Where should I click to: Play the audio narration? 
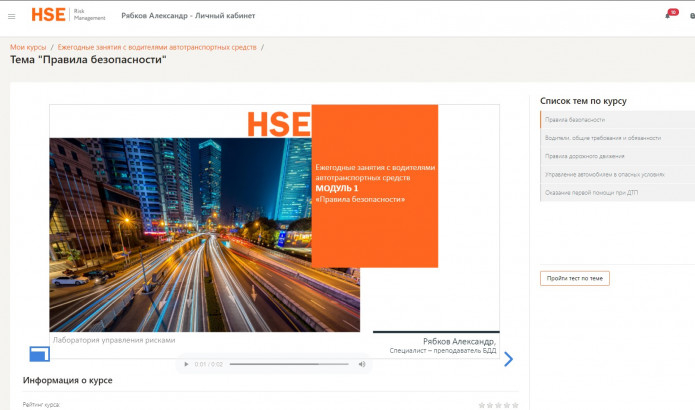click(186, 364)
